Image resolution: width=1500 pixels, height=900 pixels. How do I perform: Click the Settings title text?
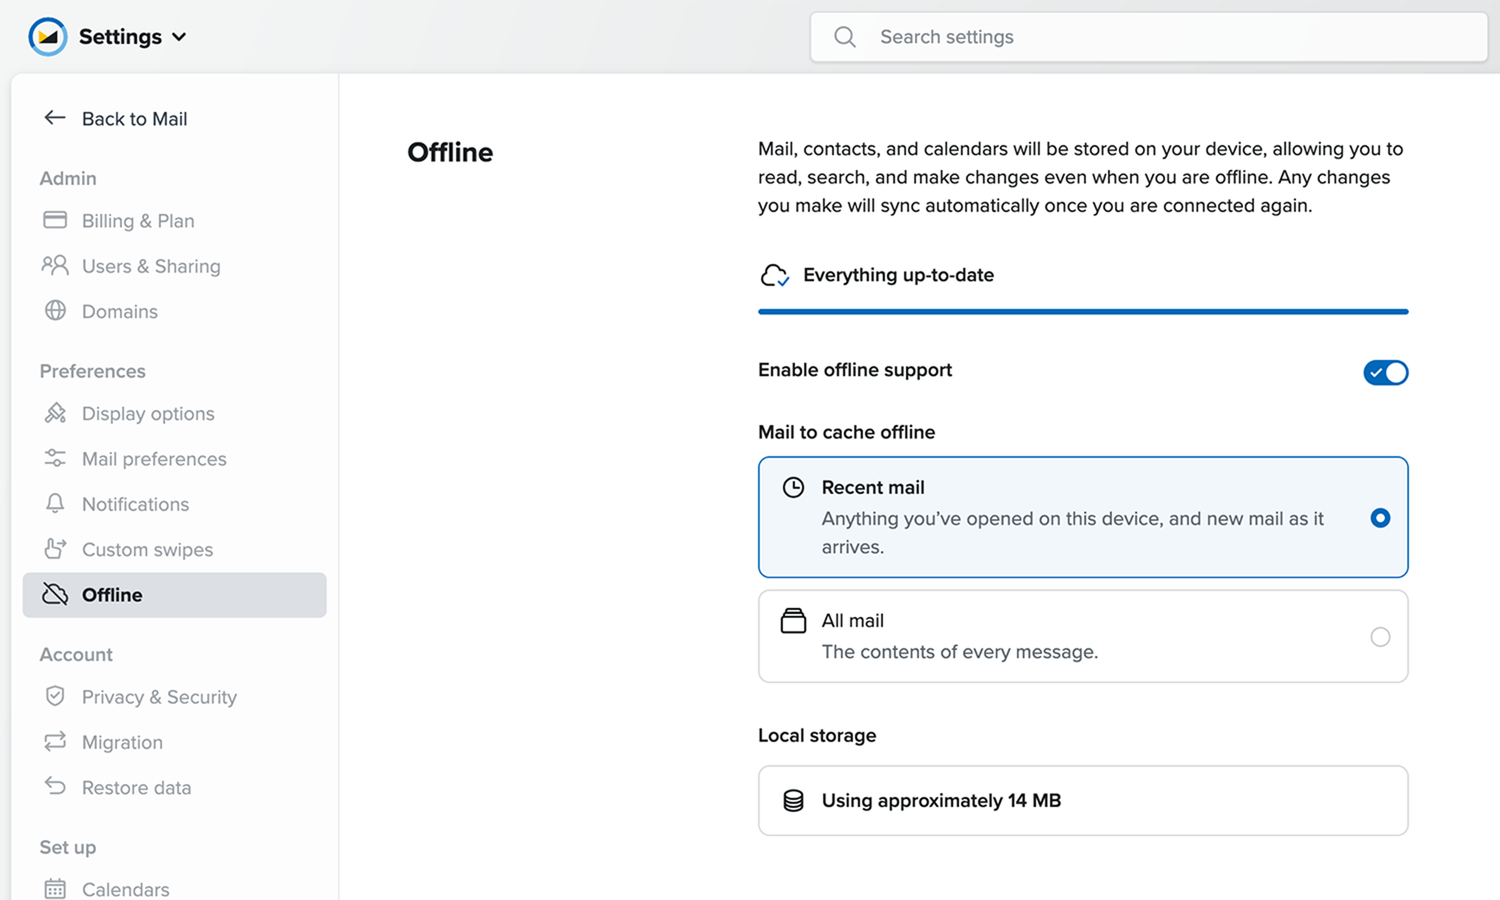[x=120, y=37]
